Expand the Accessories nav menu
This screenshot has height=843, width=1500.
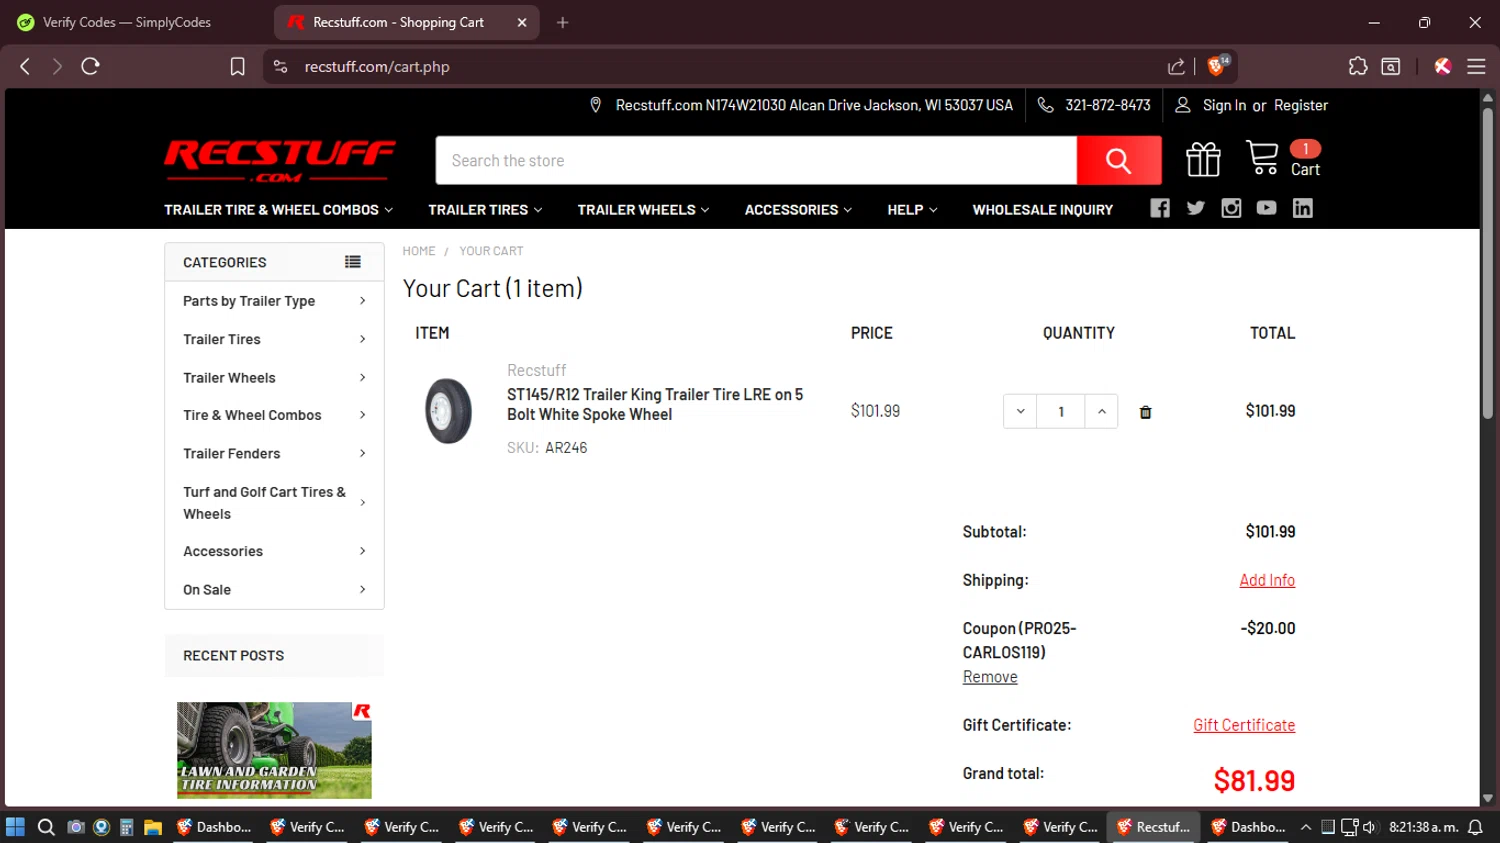click(x=798, y=210)
